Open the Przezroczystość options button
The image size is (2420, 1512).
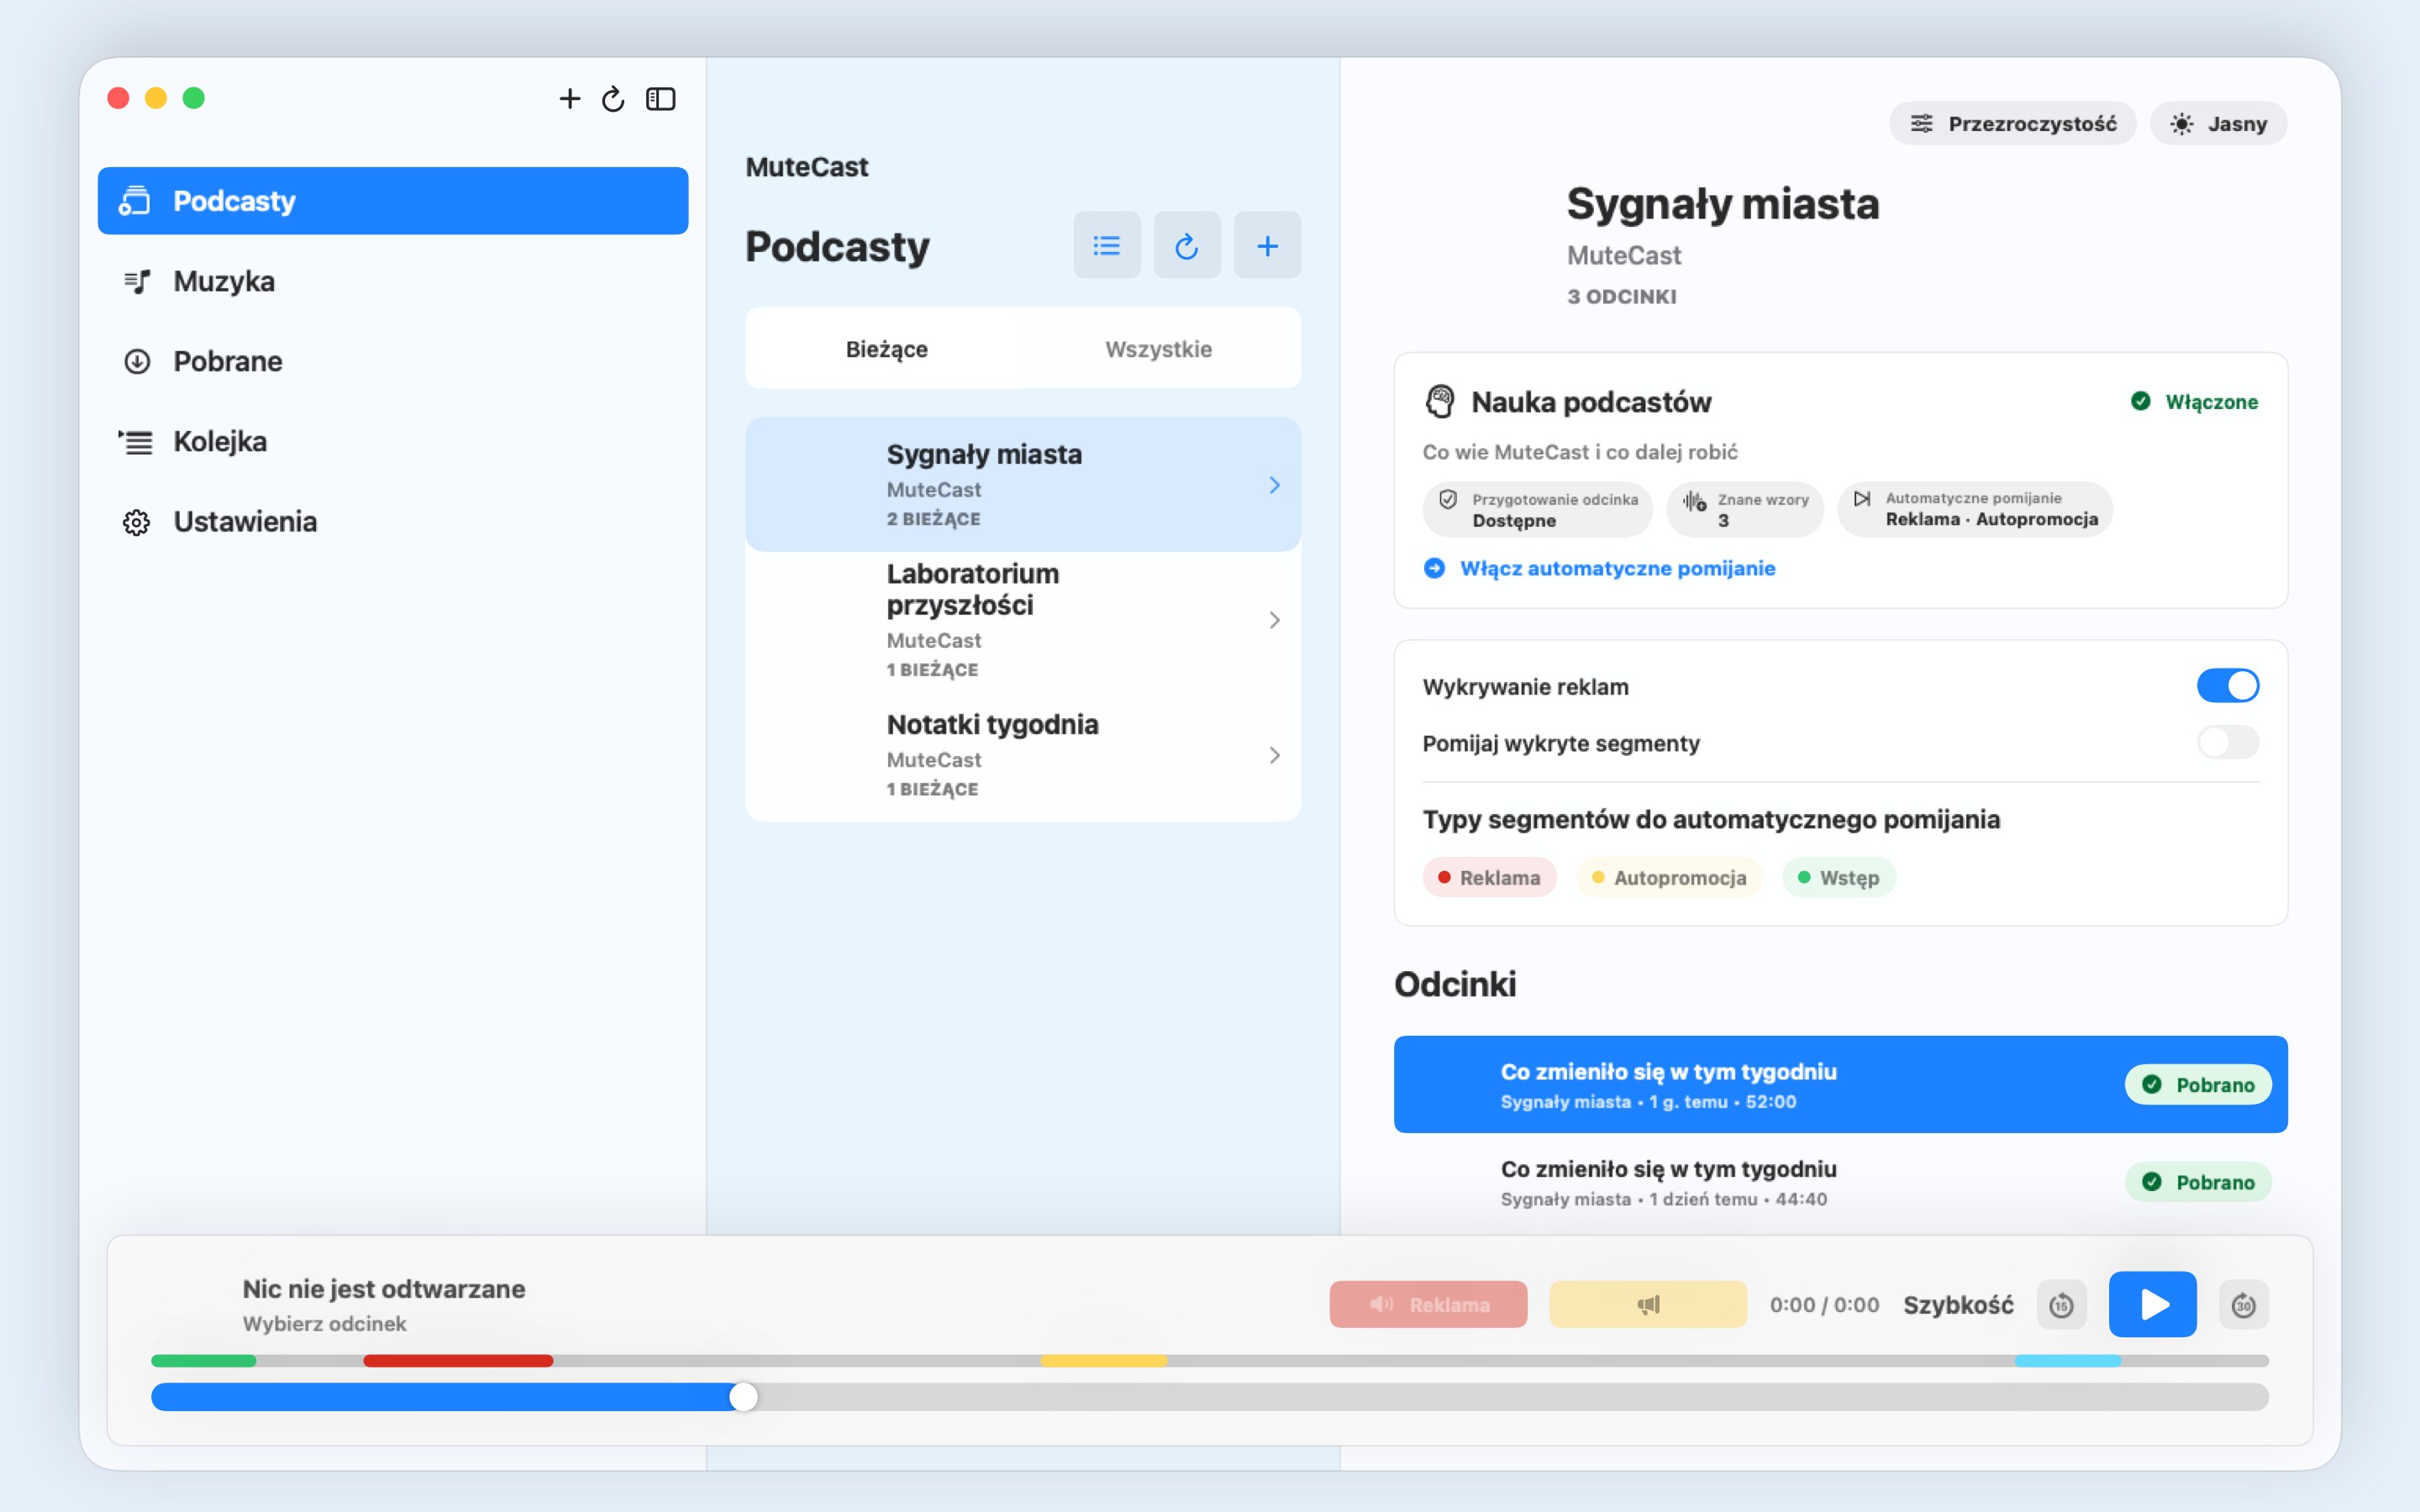point(2012,124)
